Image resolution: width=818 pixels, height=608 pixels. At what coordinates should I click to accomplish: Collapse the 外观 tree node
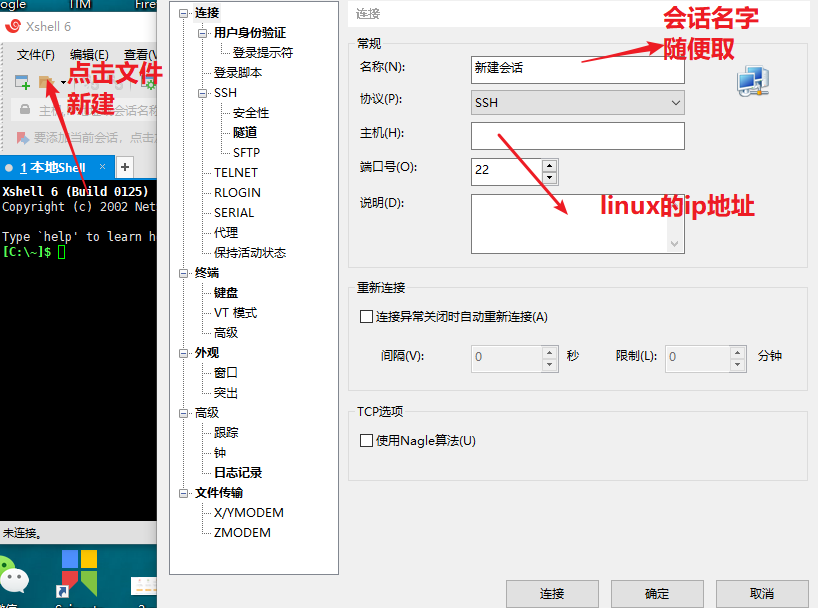[x=183, y=353]
